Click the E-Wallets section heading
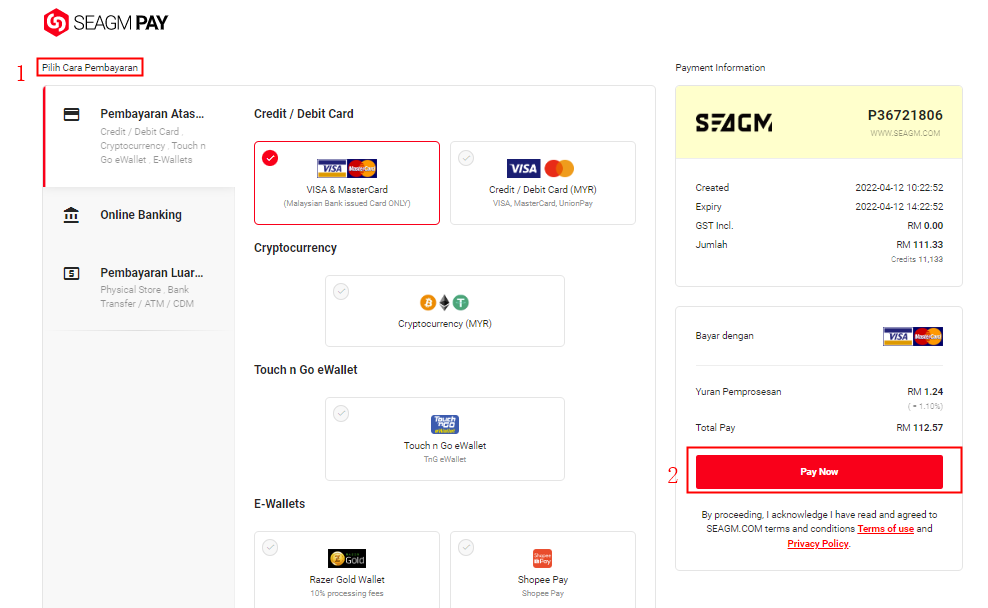The width and height of the screenshot is (988, 608). 279,504
